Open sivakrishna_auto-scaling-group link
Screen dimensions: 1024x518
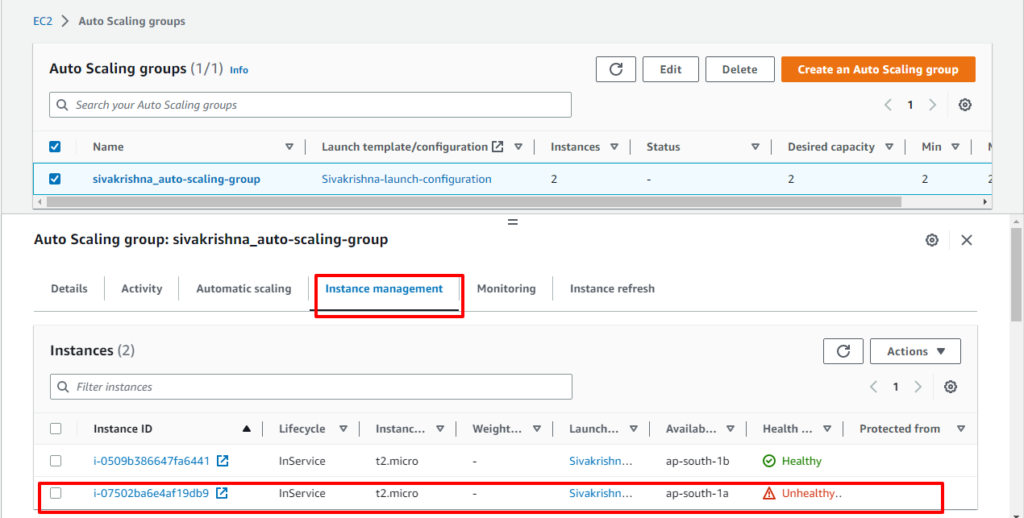tap(176, 179)
